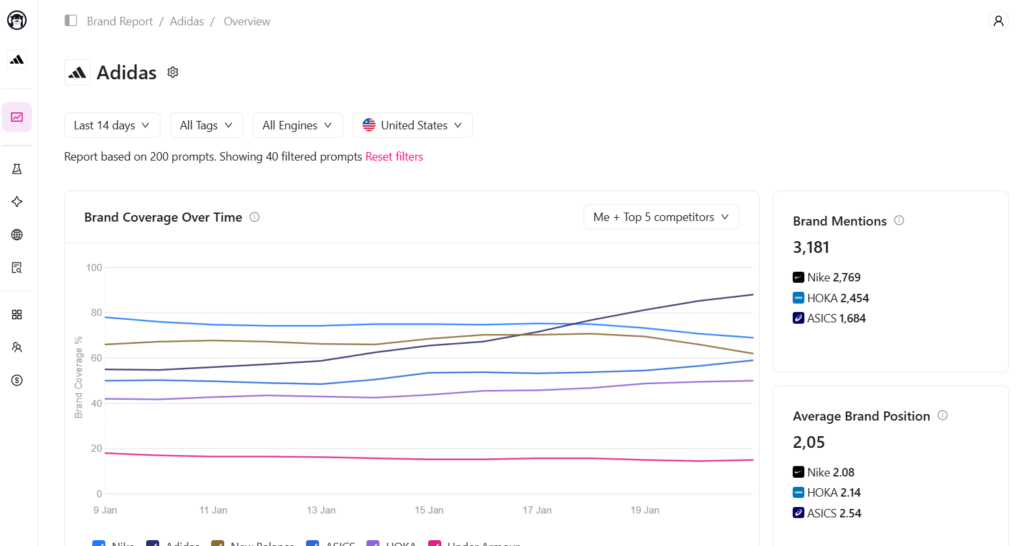Toggle the Nike legend checkbox
This screenshot has height=546, width=1024.
[98, 543]
